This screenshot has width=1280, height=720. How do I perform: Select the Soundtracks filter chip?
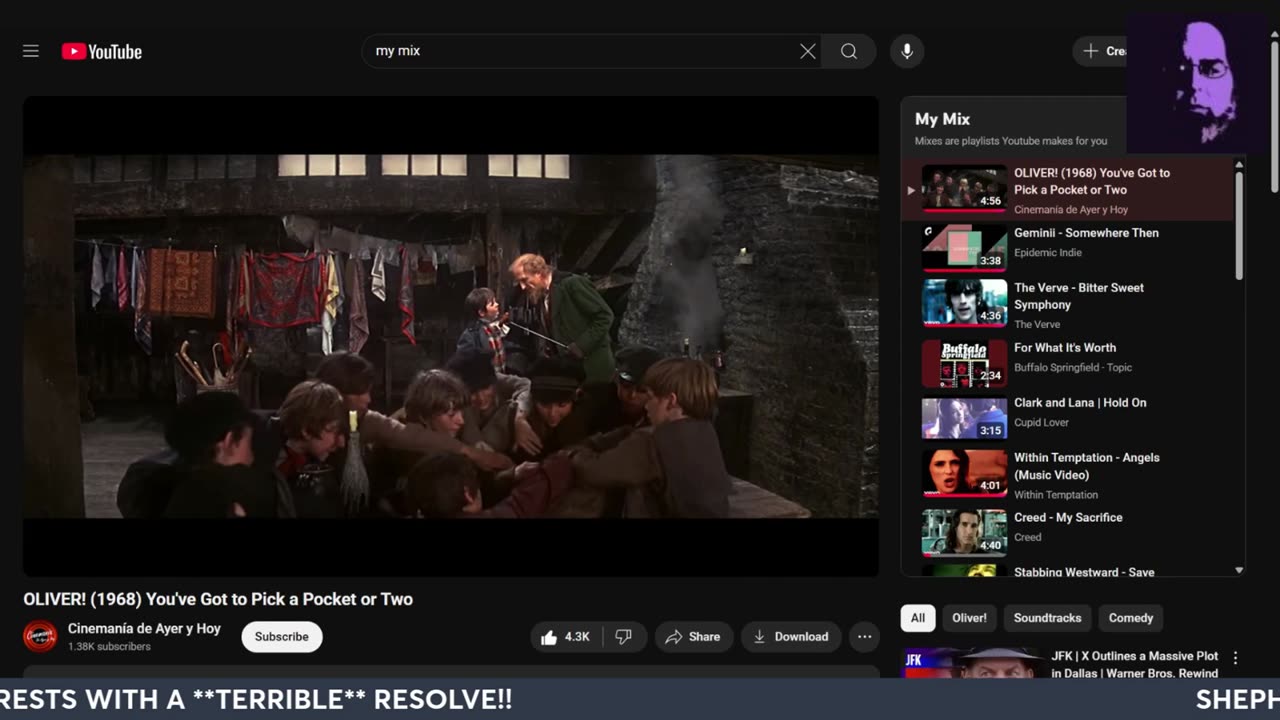[1047, 618]
